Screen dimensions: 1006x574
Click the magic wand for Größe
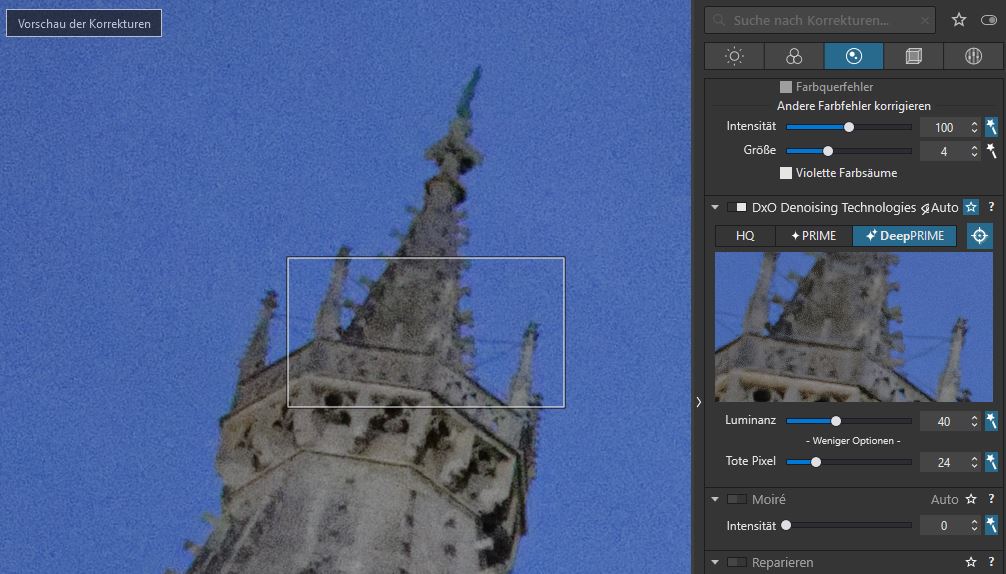tap(991, 151)
